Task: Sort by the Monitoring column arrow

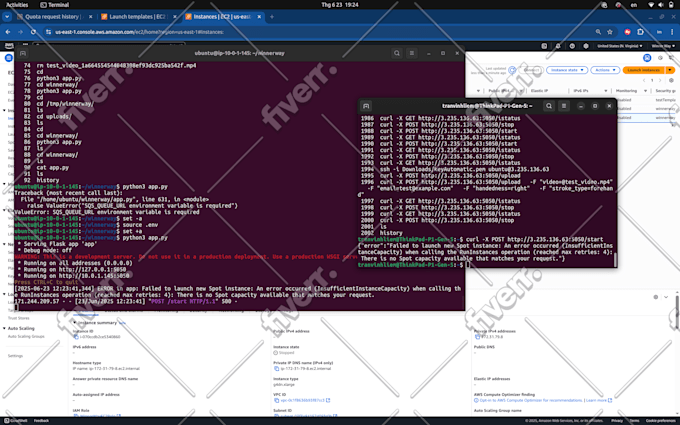Action: tap(645, 91)
